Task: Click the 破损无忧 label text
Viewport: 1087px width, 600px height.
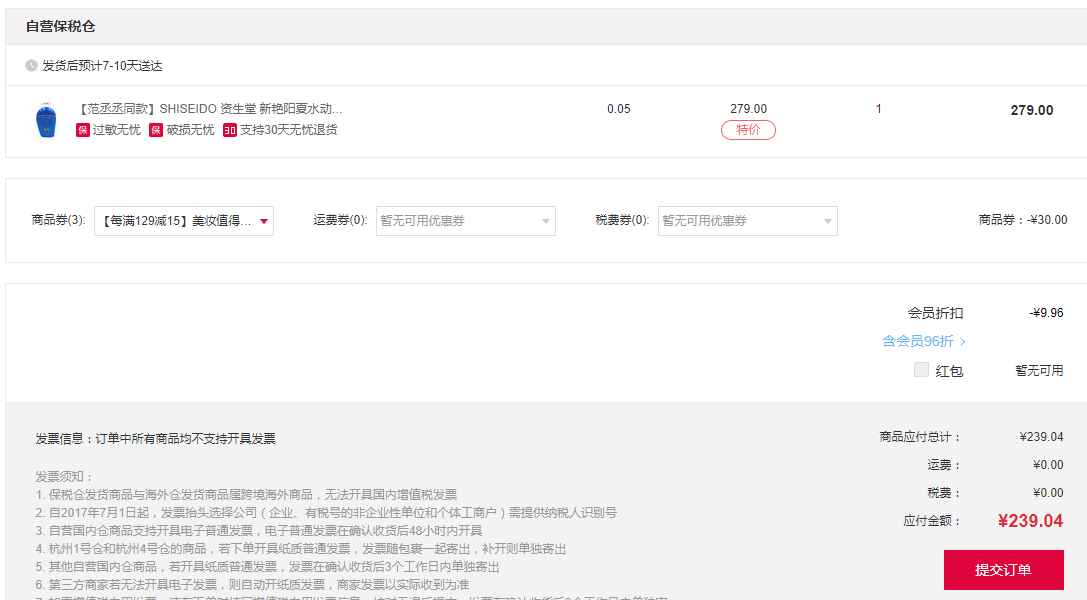Action: (190, 130)
